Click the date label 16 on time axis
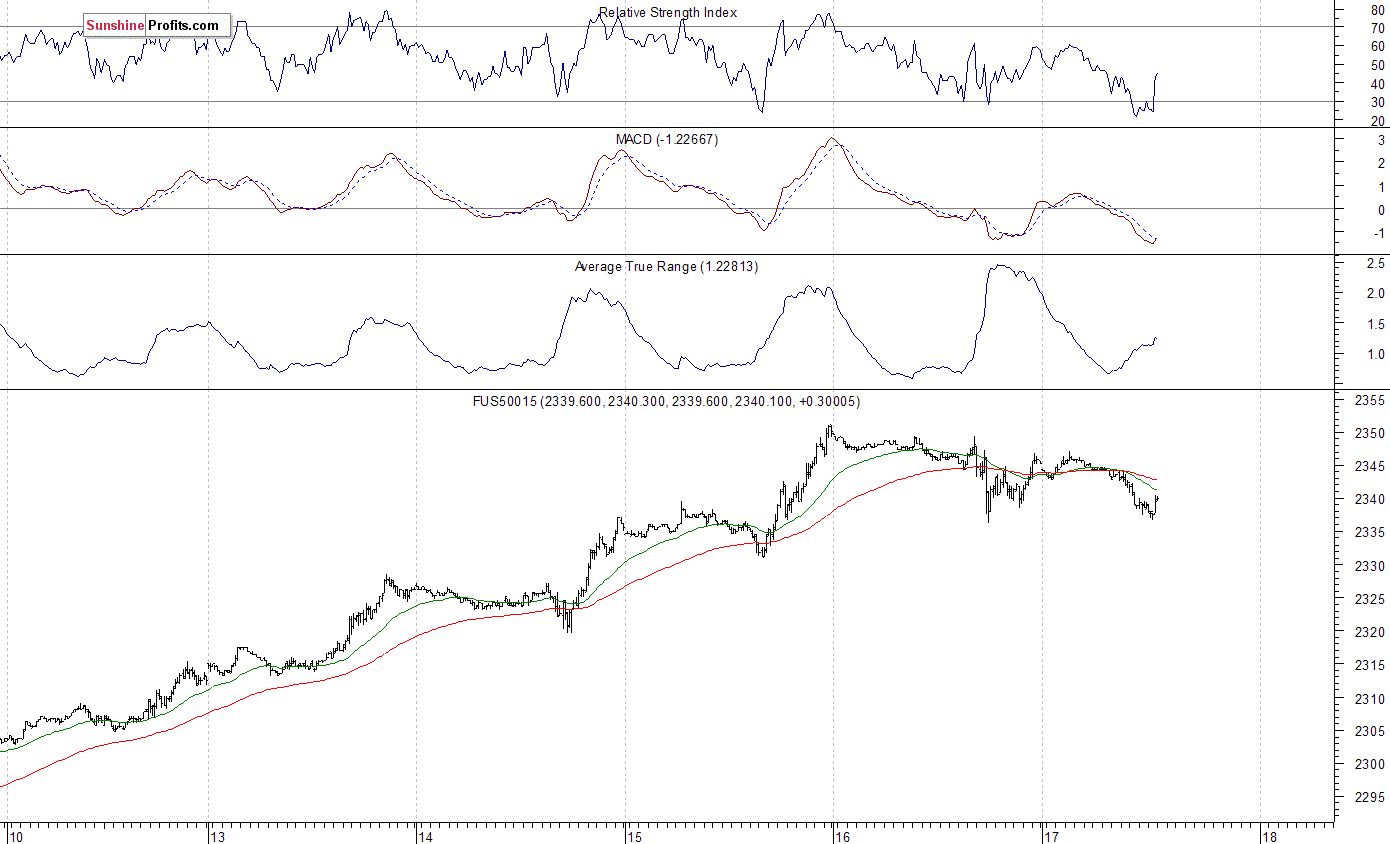The image size is (1390, 844). (842, 835)
